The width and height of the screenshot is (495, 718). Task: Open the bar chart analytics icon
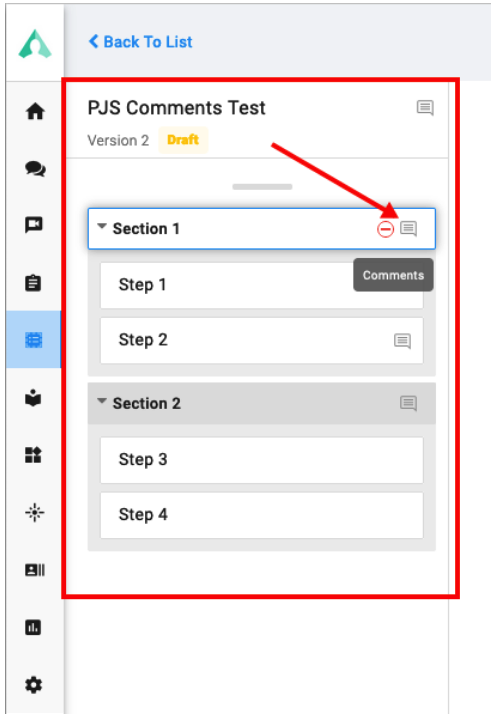point(33,627)
